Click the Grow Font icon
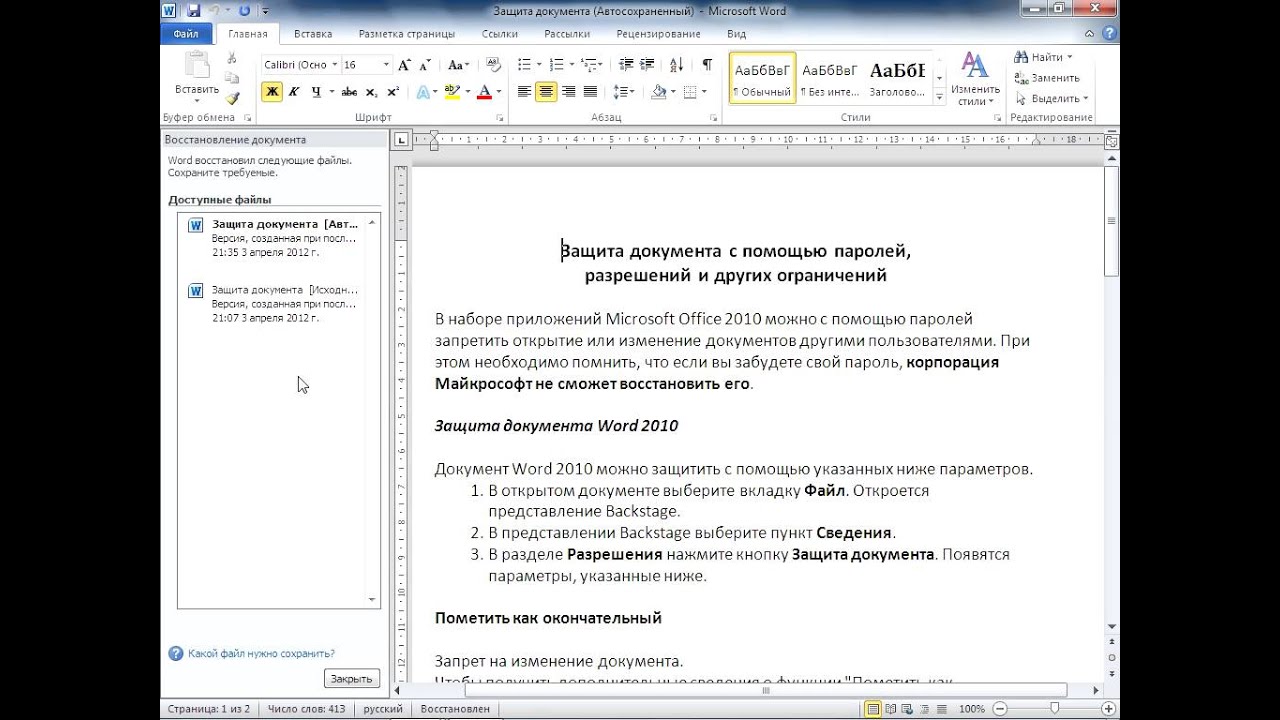The height and width of the screenshot is (720, 1280). click(x=404, y=65)
